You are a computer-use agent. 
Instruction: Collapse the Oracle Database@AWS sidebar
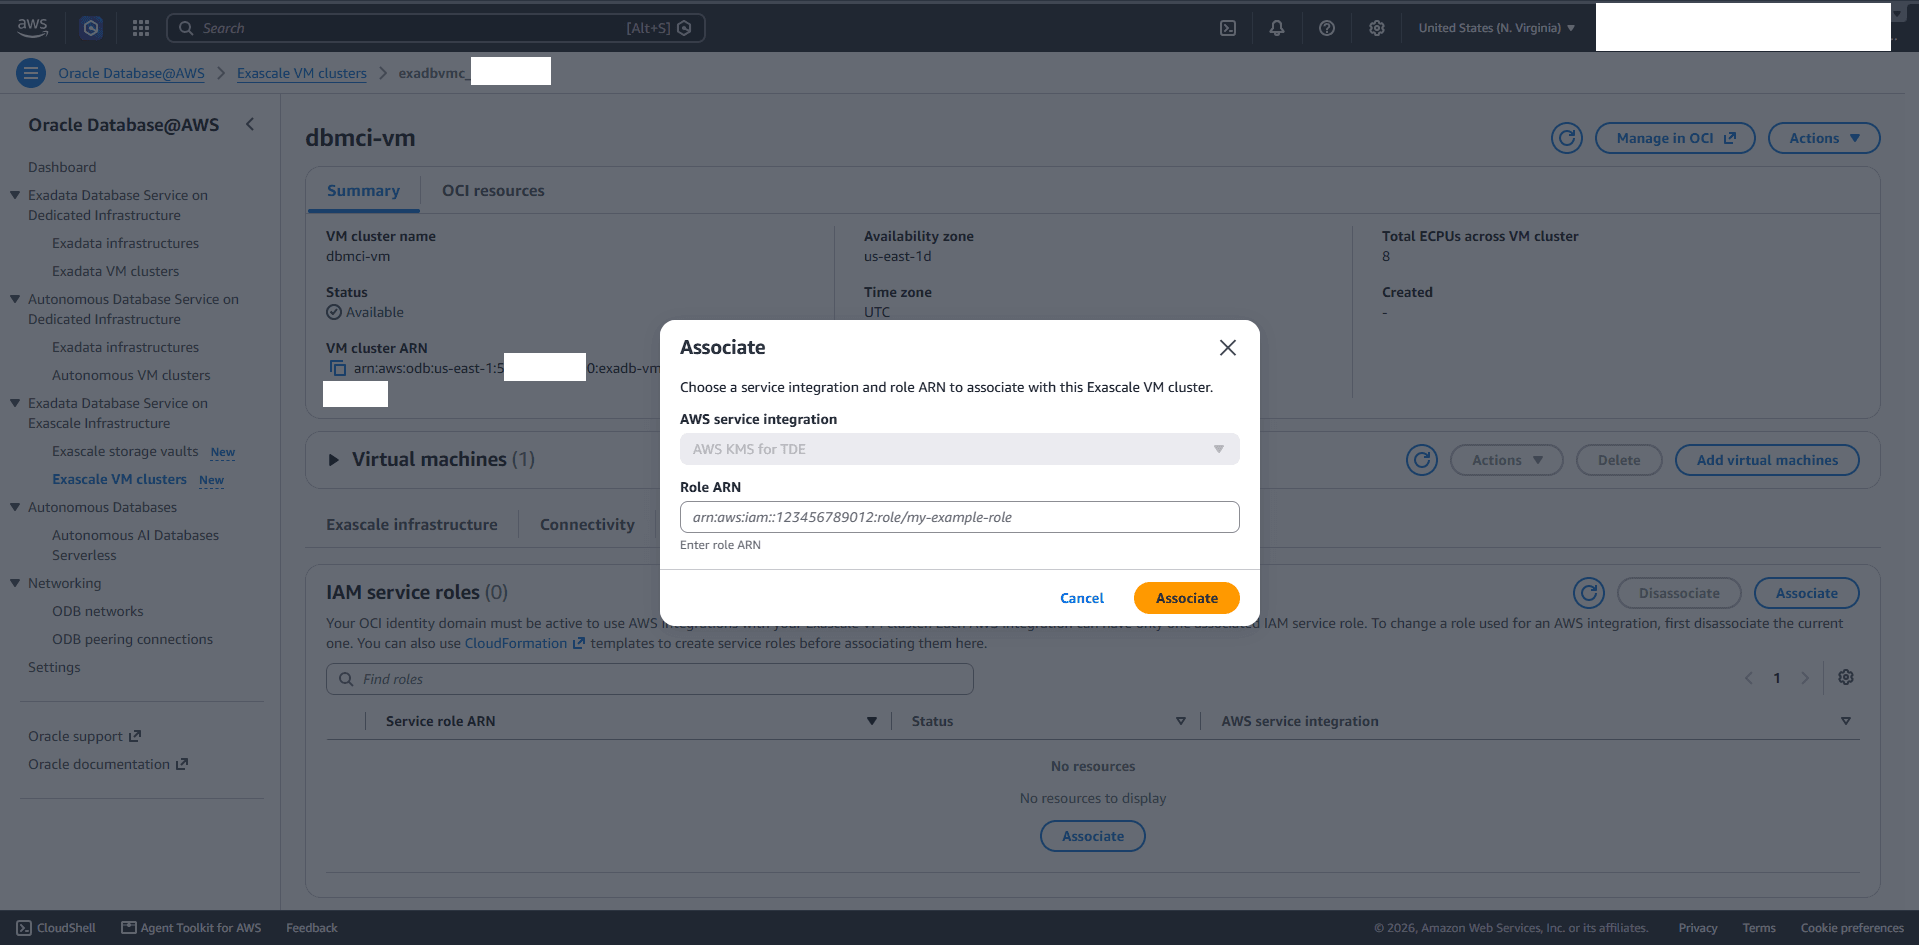click(250, 124)
